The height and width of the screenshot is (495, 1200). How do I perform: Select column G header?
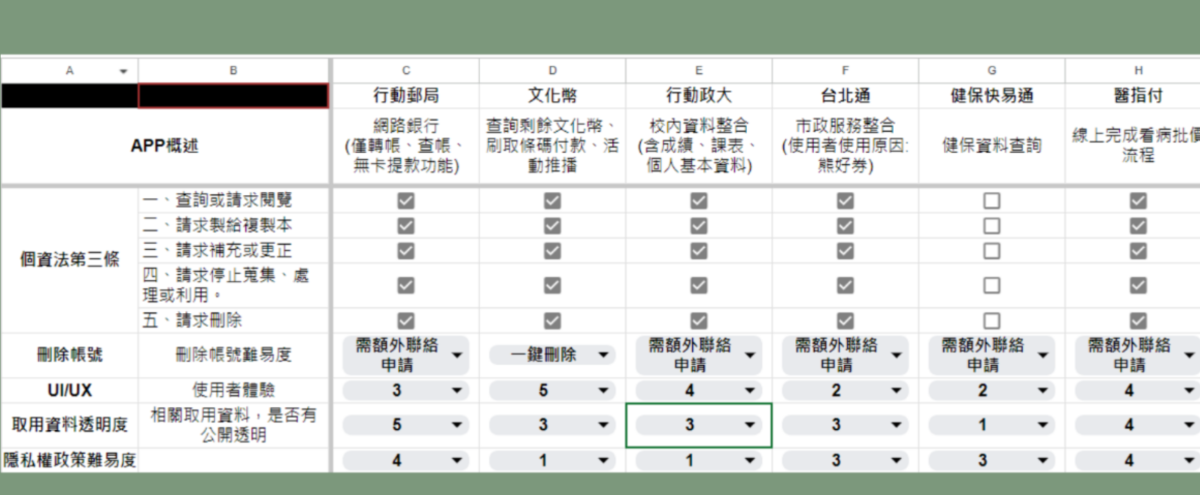click(991, 71)
